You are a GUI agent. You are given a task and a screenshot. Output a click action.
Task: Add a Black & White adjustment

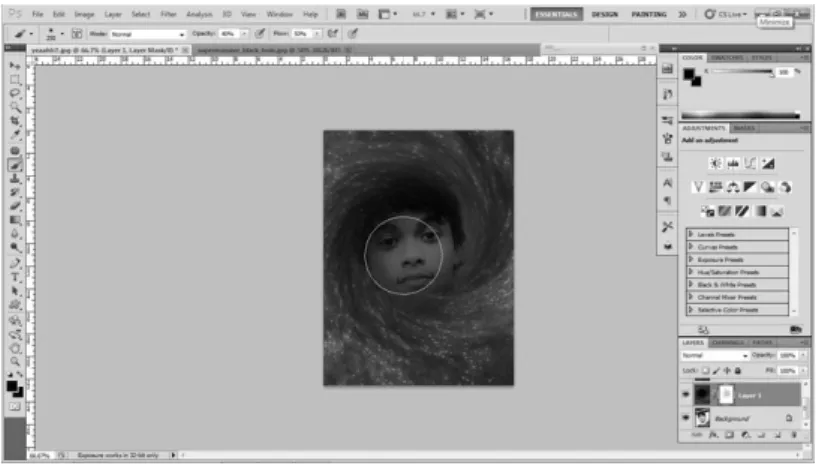pos(750,187)
